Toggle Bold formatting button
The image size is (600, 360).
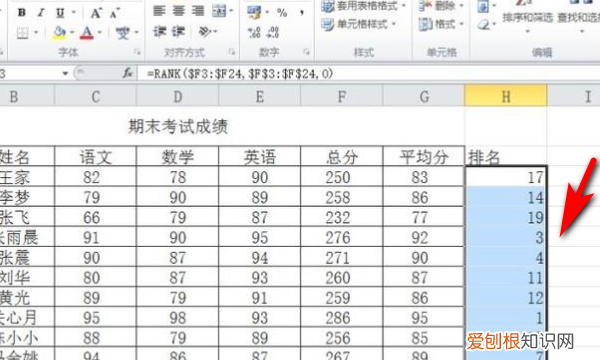22,13
